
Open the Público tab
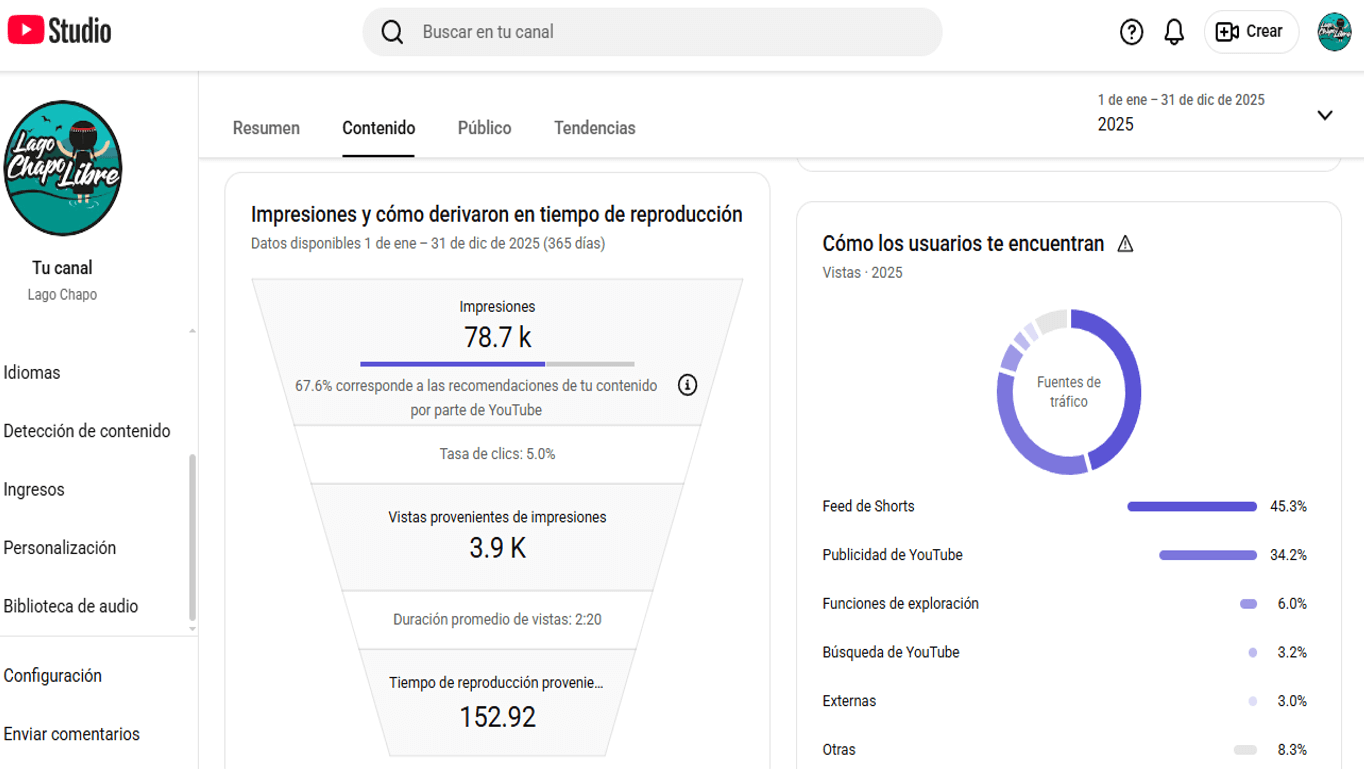coord(484,128)
